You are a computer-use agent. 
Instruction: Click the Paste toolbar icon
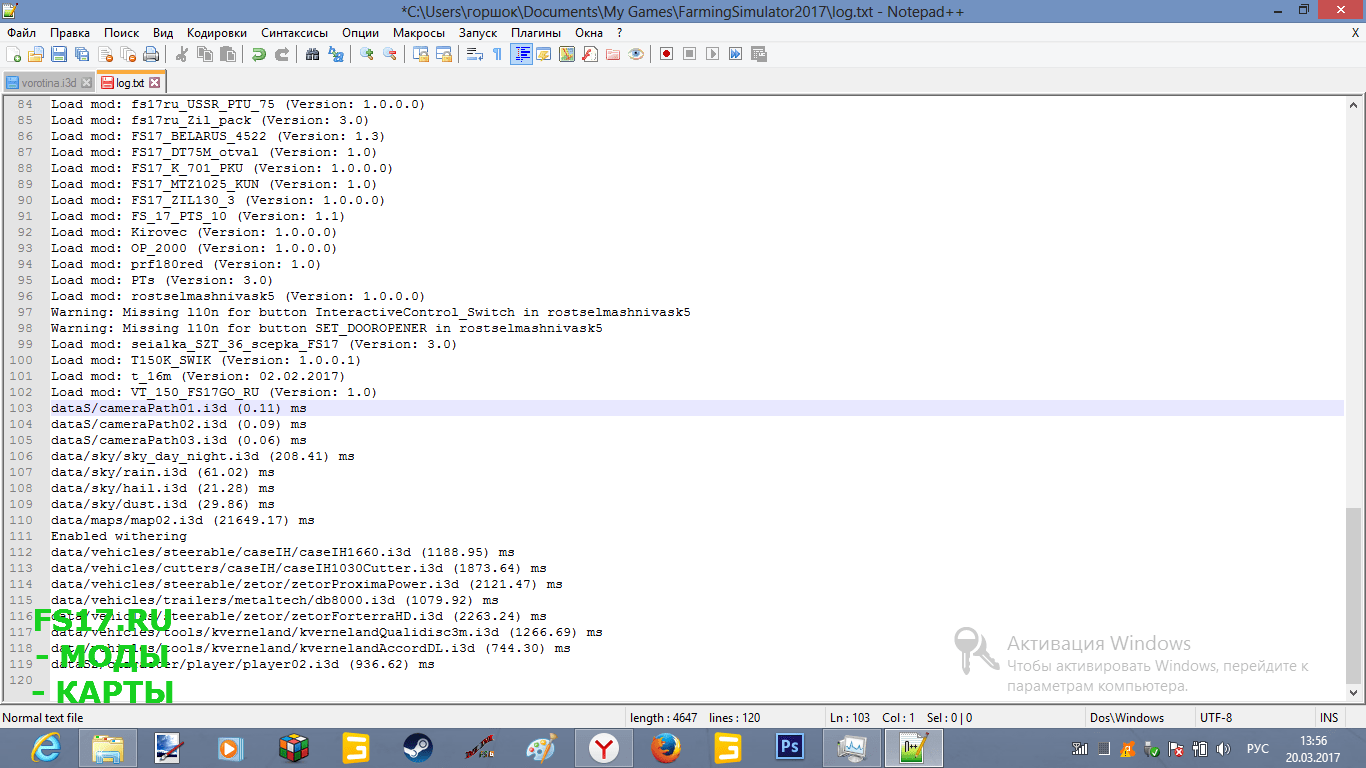coord(228,54)
